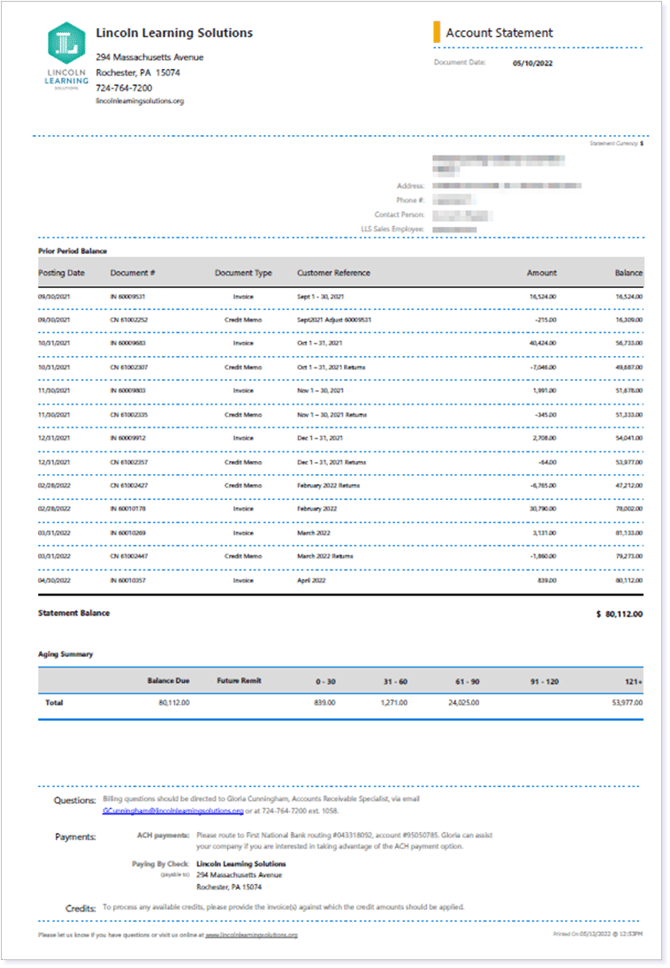Click the 'Future Remit' aging column header
The width and height of the screenshot is (670, 968).
coord(239,681)
